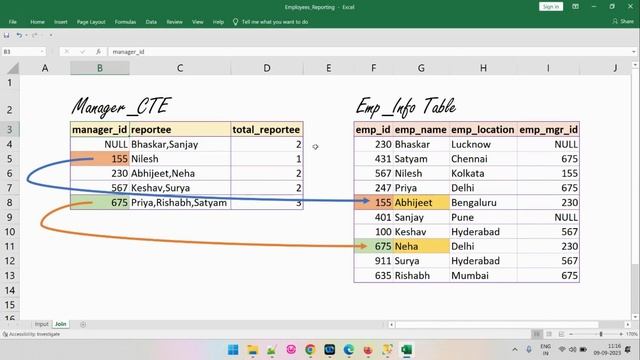
Task: Select the highlighted Neha cell
Action: (x=421, y=246)
